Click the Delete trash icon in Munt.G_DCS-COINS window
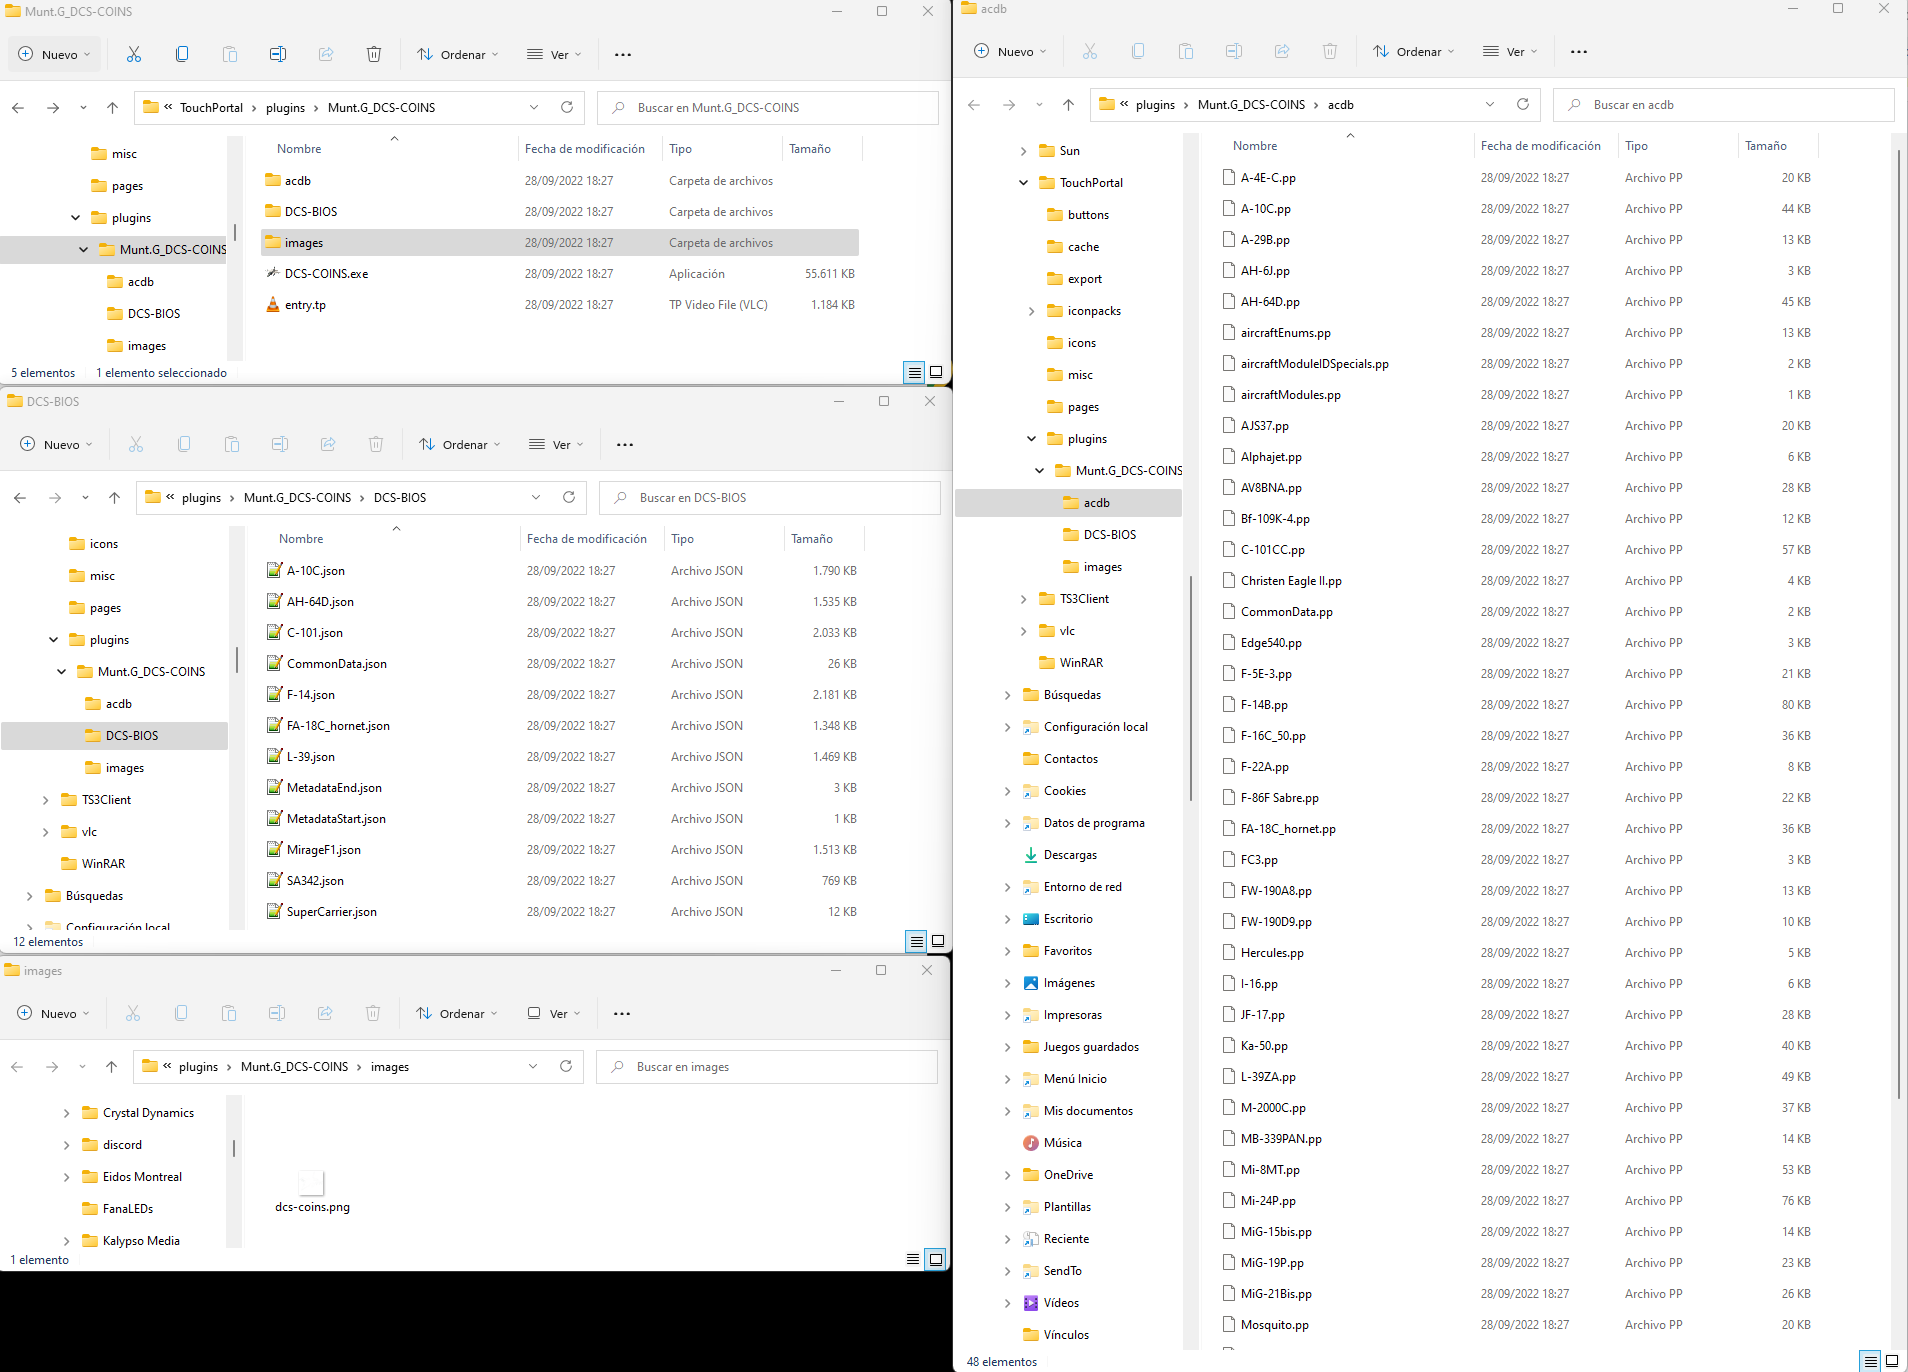Image resolution: width=1908 pixels, height=1372 pixels. [x=374, y=54]
